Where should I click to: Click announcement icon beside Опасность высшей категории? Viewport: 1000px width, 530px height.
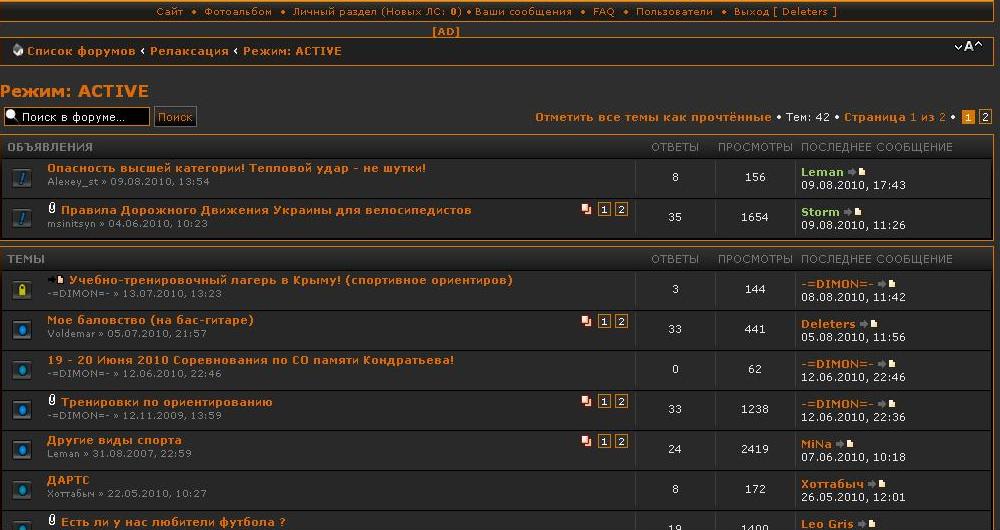coord(22,178)
